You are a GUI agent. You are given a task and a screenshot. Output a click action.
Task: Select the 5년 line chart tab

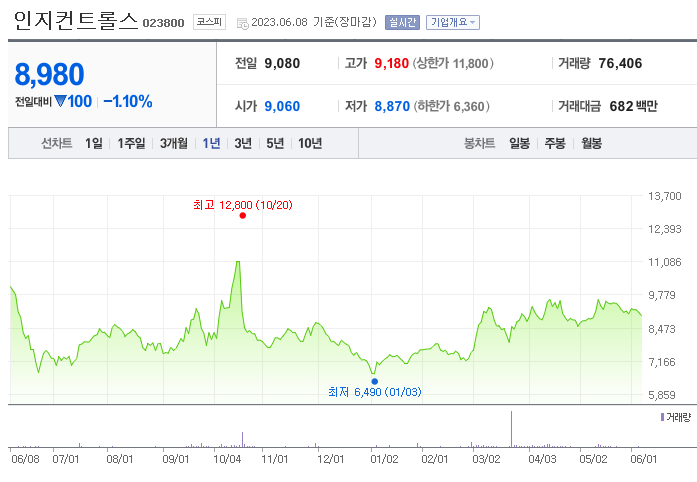[x=275, y=143]
